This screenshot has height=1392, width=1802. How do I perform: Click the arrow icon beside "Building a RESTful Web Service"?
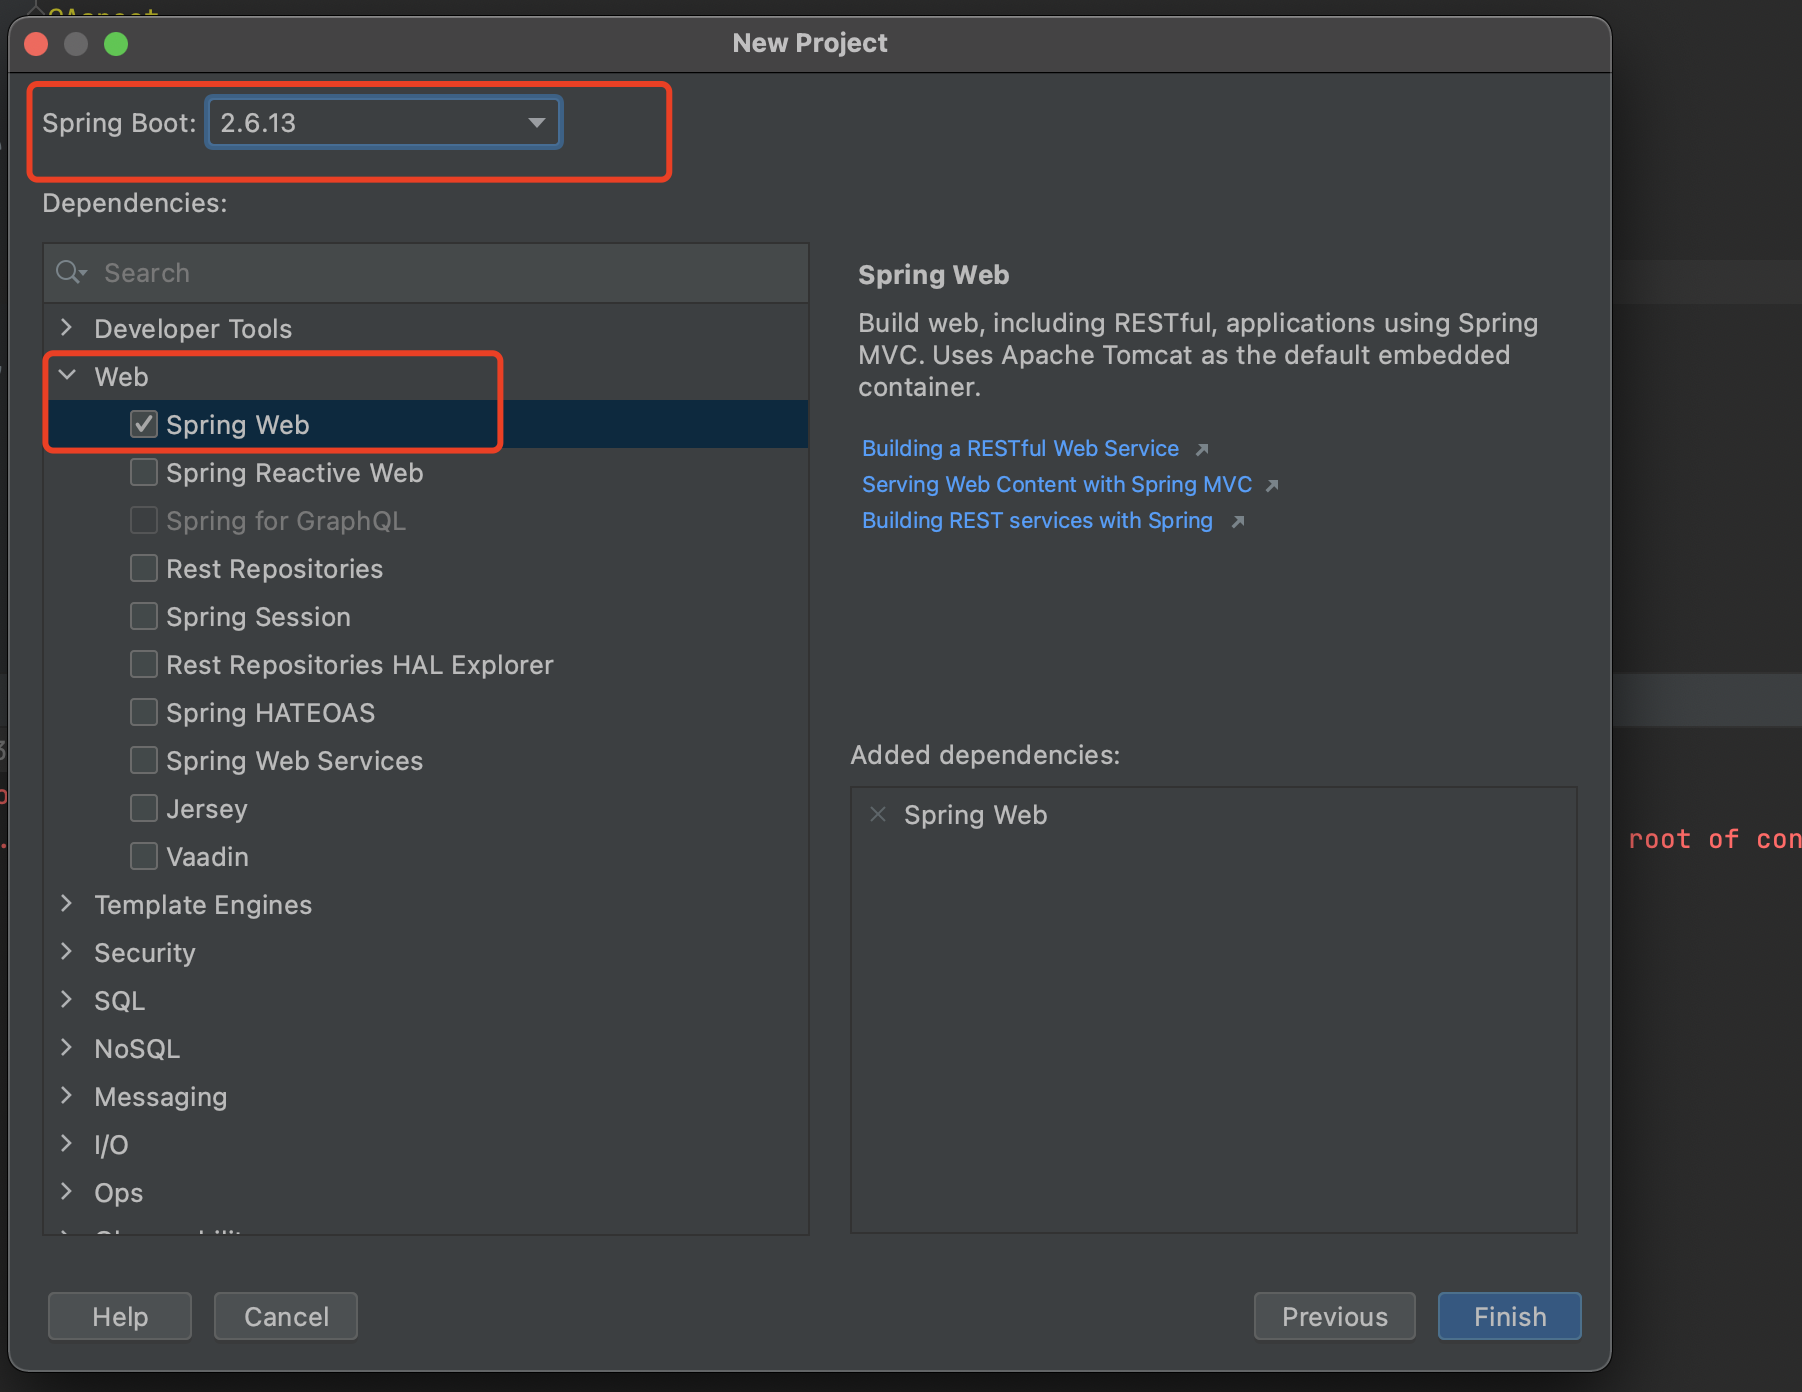pyautogui.click(x=1203, y=449)
